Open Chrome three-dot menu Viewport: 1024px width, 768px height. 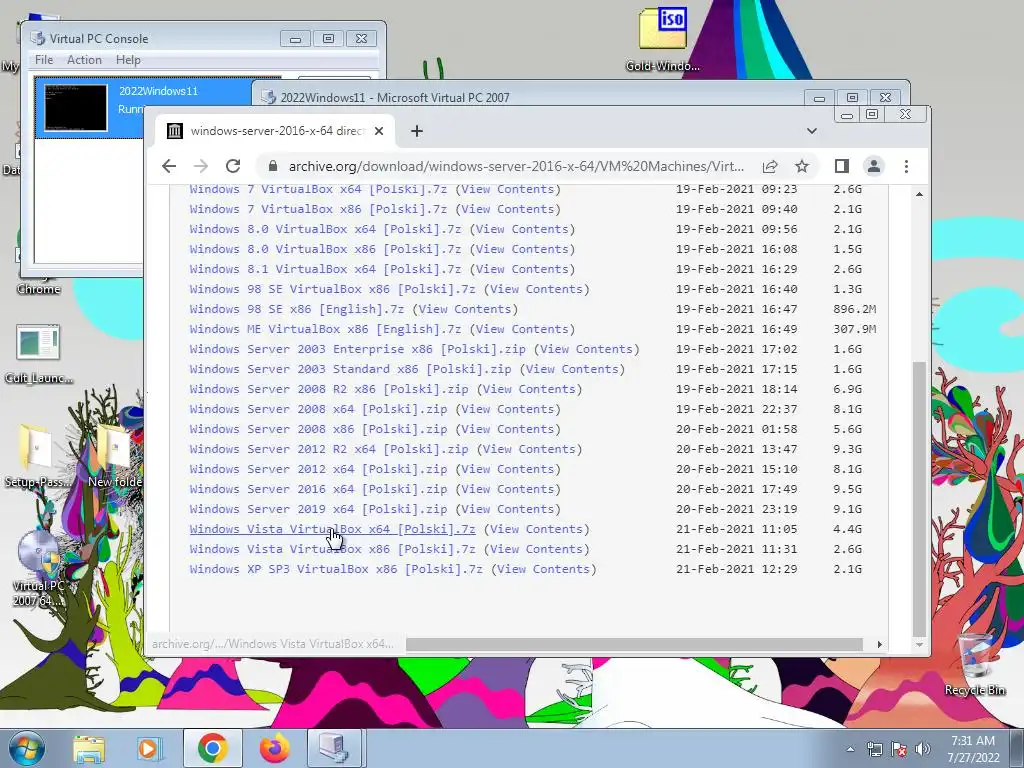[x=906, y=167]
